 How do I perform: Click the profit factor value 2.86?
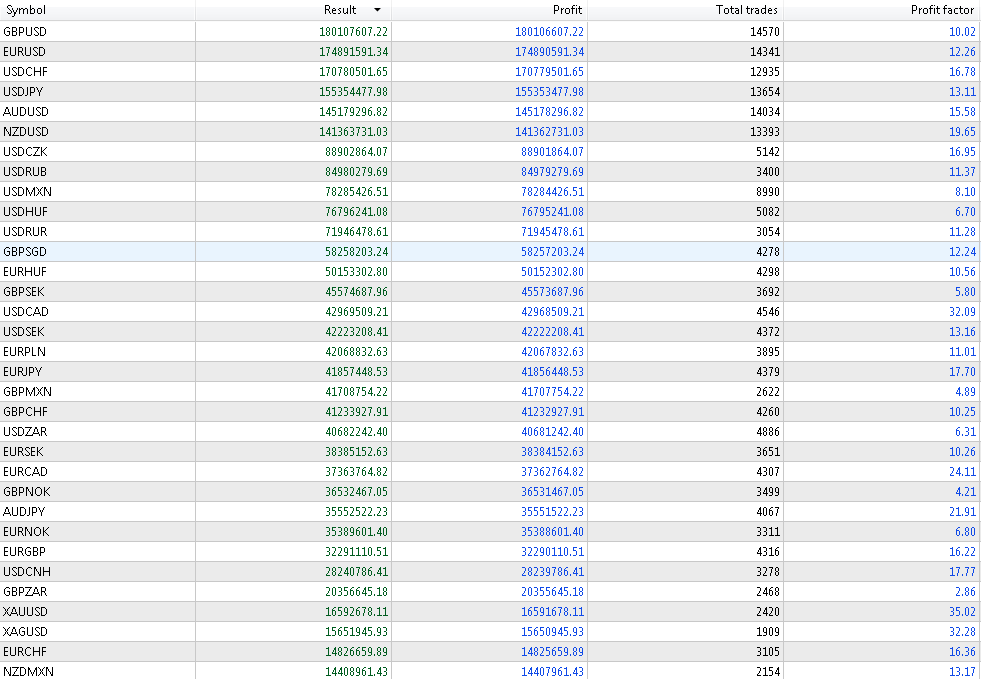965,592
